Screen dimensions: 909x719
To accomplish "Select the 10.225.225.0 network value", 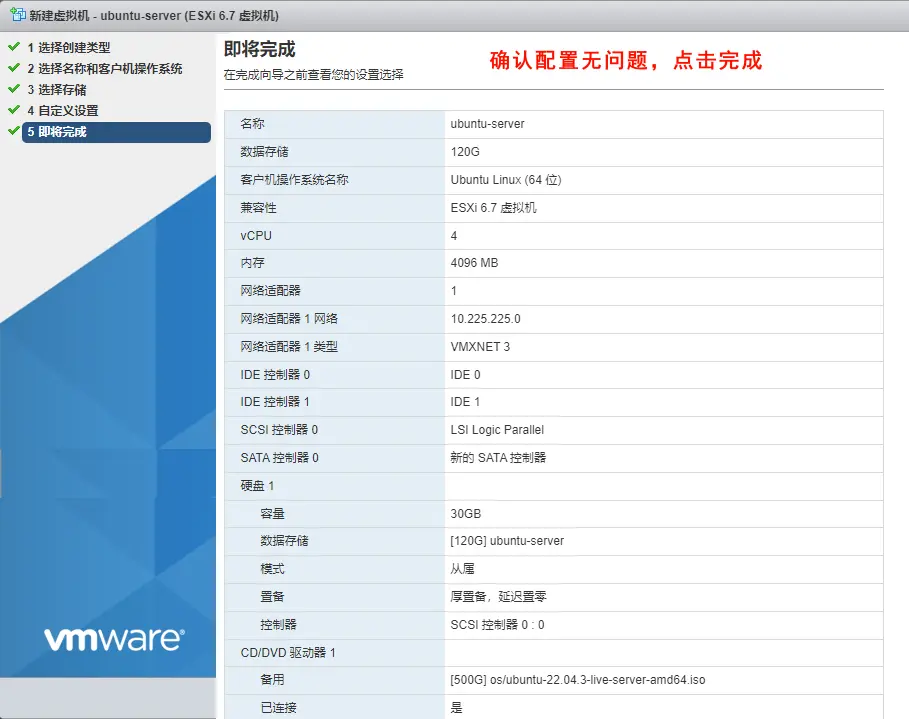I will 486,319.
